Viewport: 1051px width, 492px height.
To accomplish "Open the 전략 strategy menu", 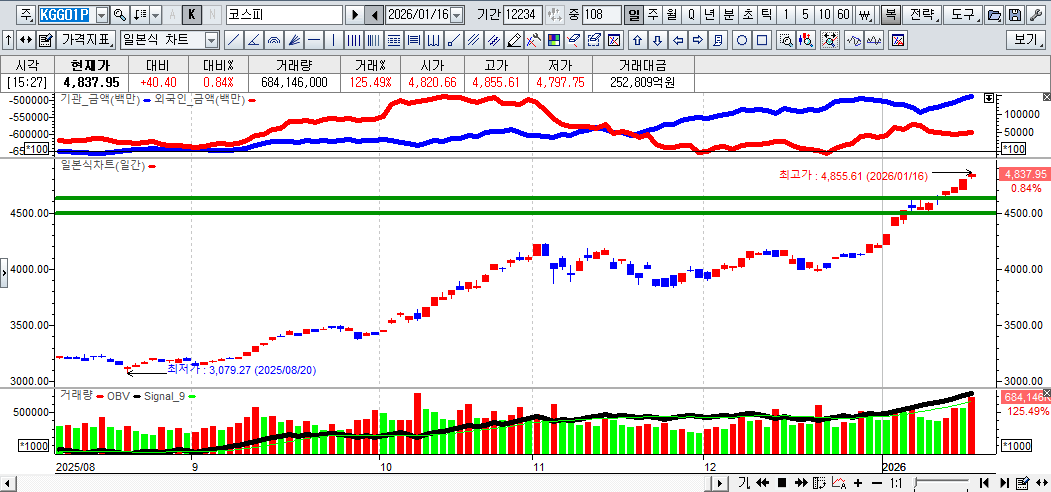I will pyautogui.click(x=923, y=15).
